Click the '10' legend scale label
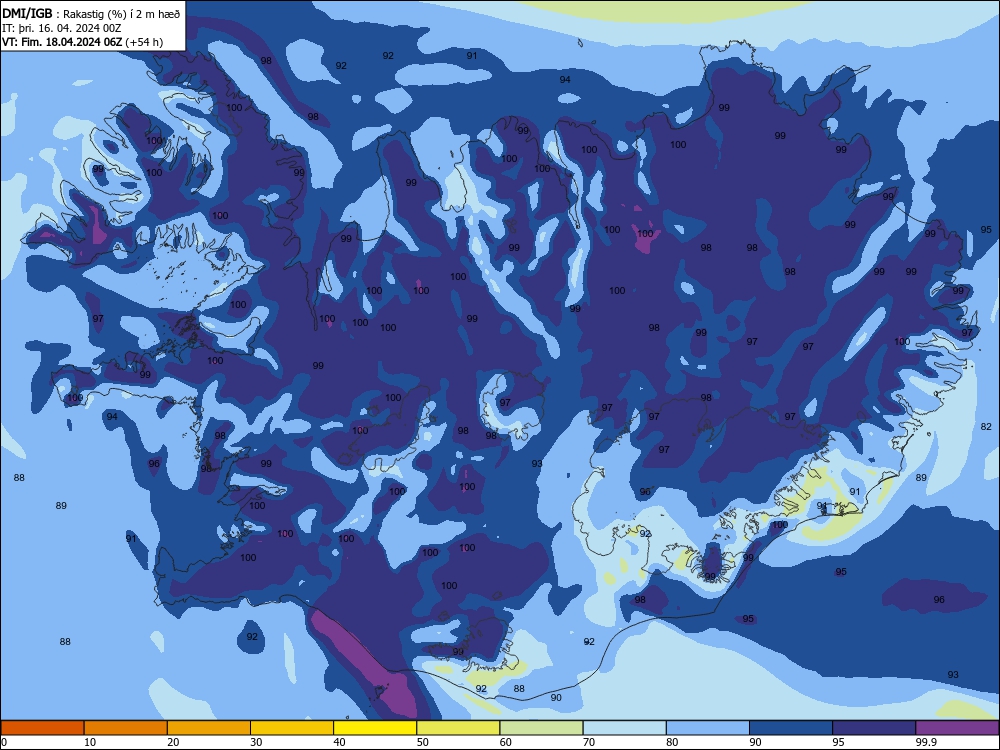 [x=90, y=742]
